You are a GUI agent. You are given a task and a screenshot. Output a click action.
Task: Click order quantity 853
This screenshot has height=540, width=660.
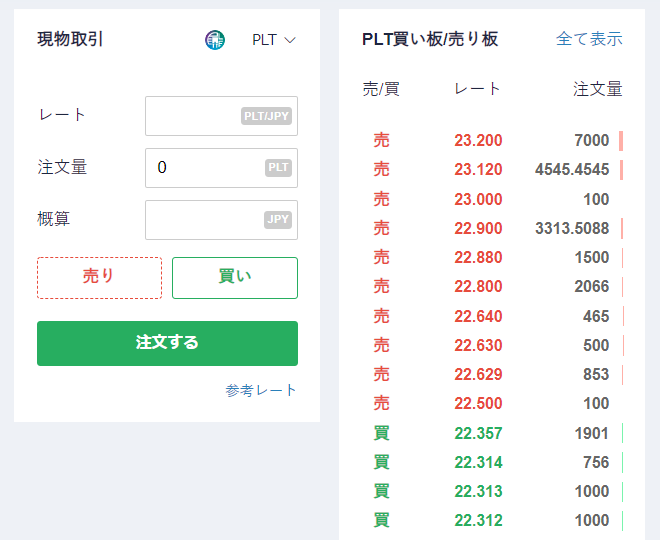coord(596,374)
